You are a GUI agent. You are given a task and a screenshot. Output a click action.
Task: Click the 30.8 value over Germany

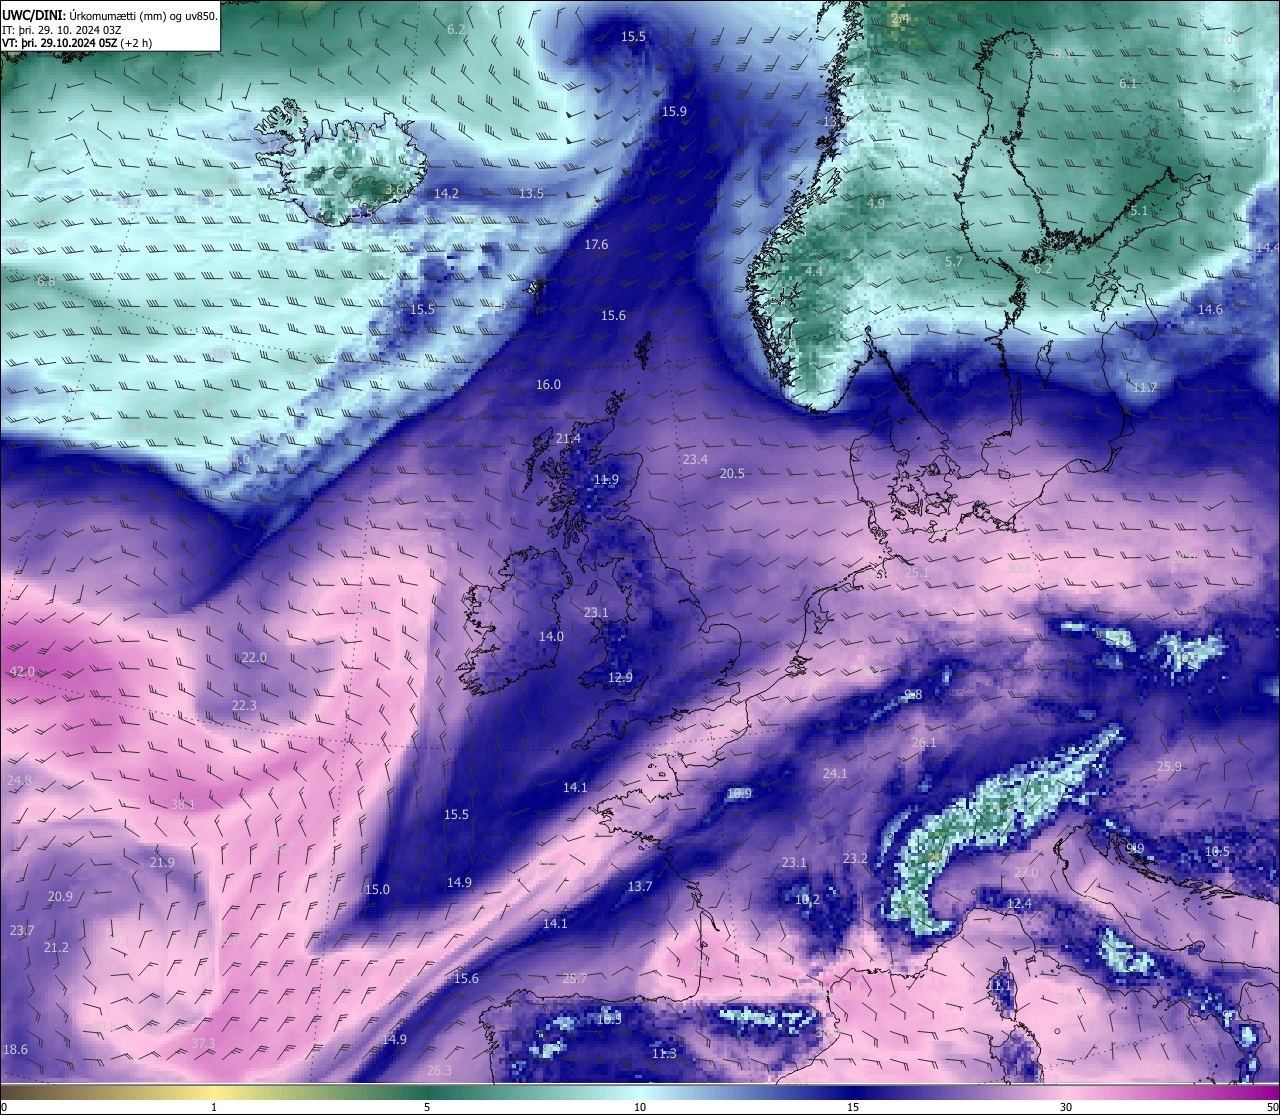click(x=1018, y=568)
